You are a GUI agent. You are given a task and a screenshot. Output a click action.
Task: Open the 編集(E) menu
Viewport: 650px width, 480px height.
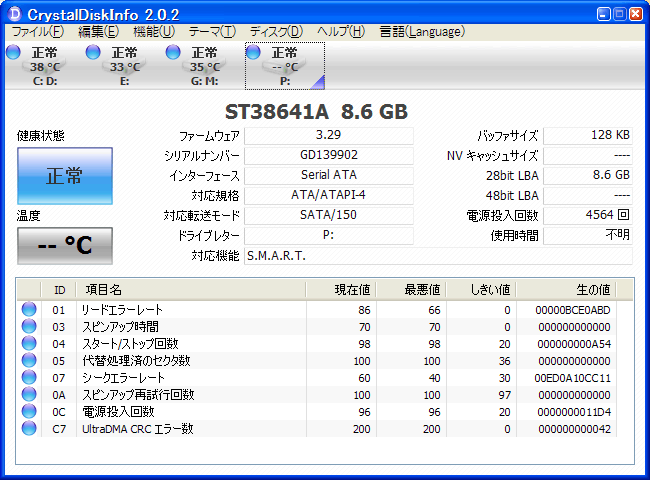click(99, 32)
